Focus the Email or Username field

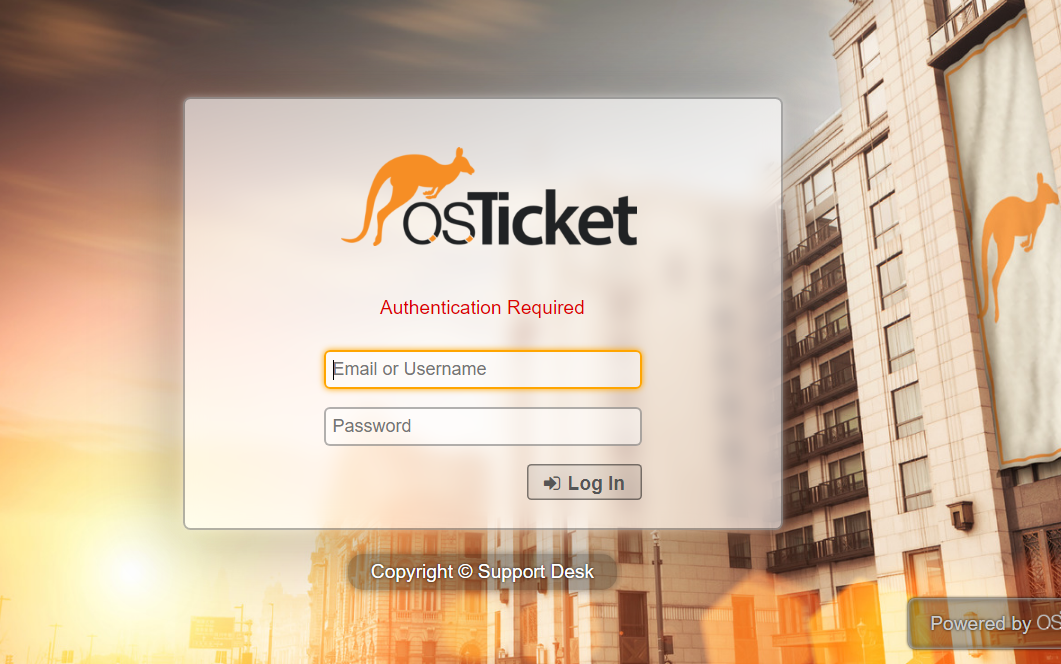[x=482, y=369]
